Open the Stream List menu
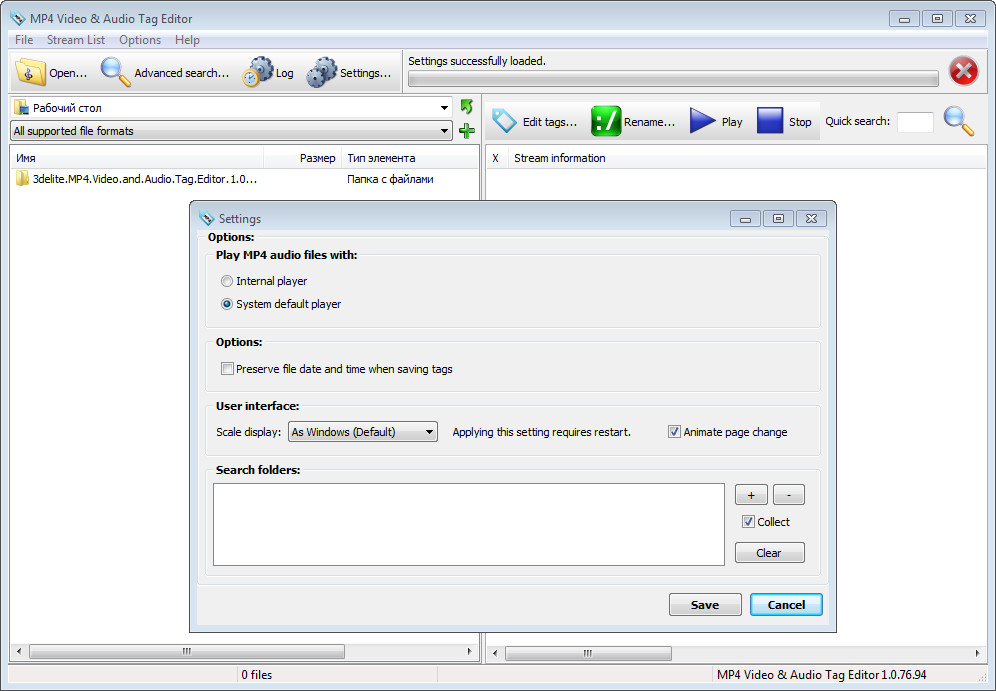Image resolution: width=996 pixels, height=691 pixels. click(76, 39)
